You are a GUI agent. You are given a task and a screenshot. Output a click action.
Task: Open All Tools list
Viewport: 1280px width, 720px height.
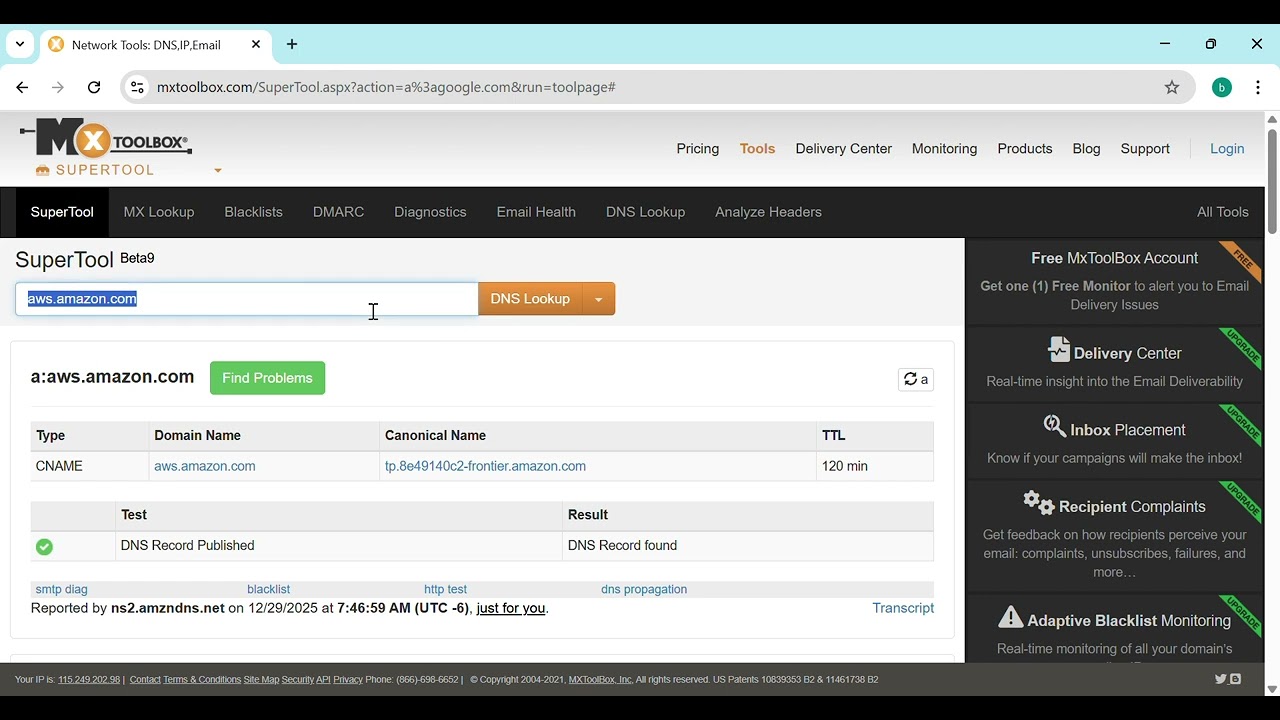pos(1222,212)
